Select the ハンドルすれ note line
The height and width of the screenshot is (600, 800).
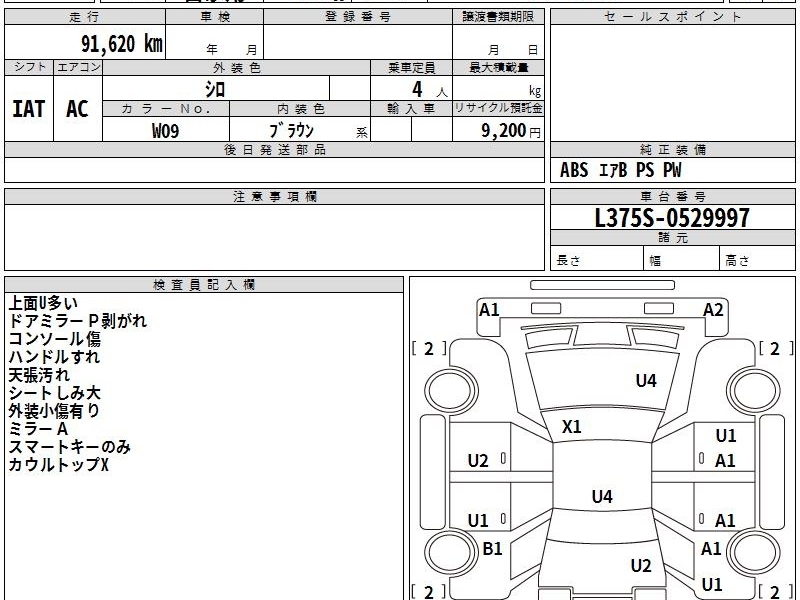54,357
